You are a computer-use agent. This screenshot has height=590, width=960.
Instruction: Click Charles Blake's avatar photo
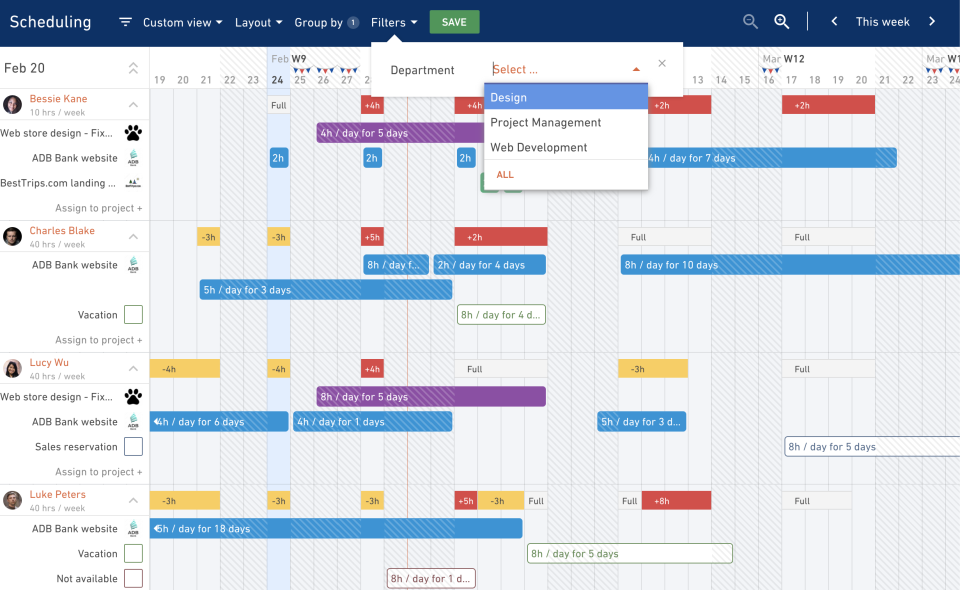tap(12, 236)
